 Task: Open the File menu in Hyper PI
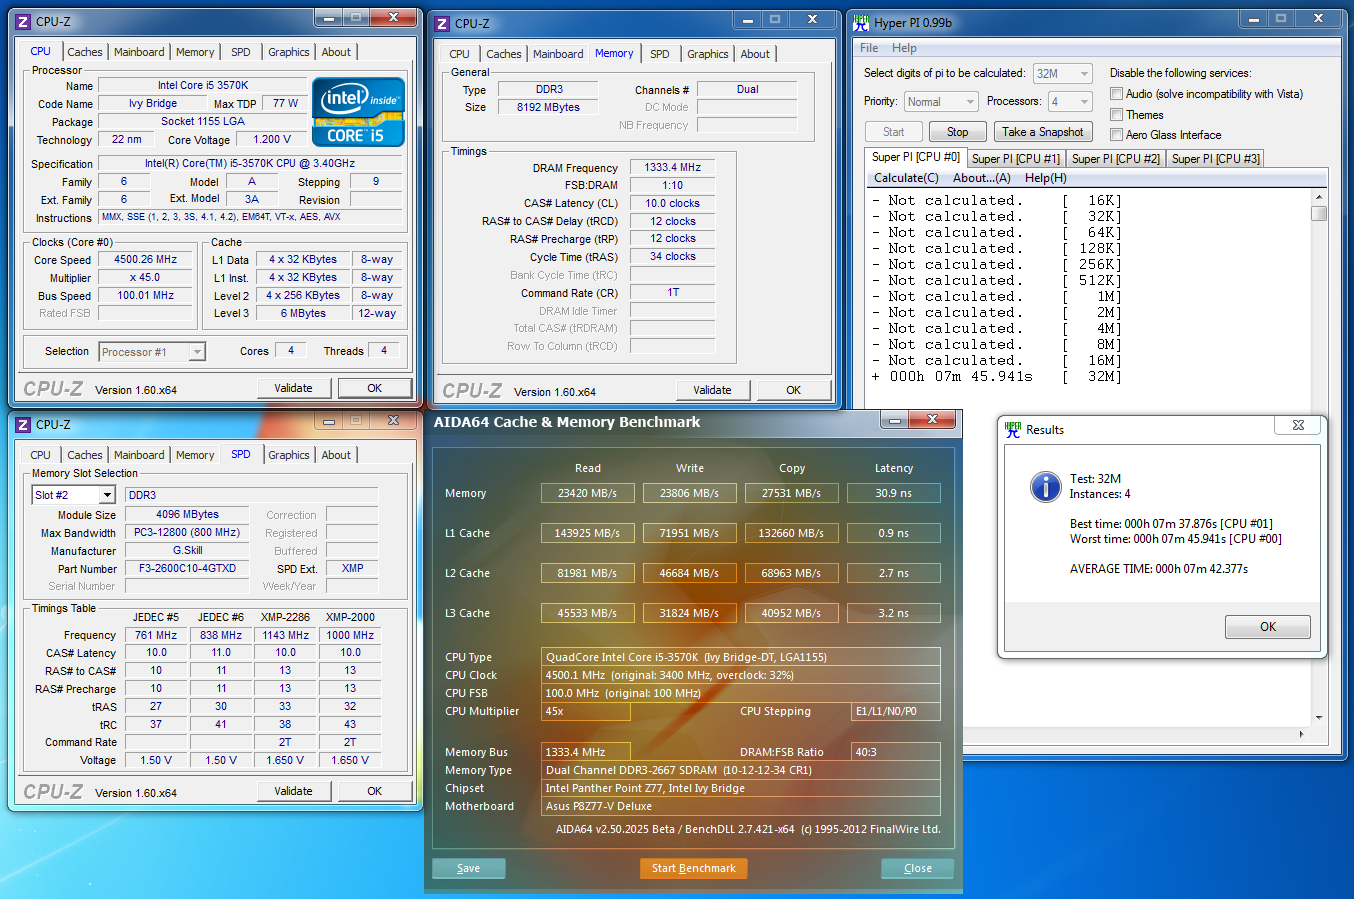pyautogui.click(x=869, y=48)
